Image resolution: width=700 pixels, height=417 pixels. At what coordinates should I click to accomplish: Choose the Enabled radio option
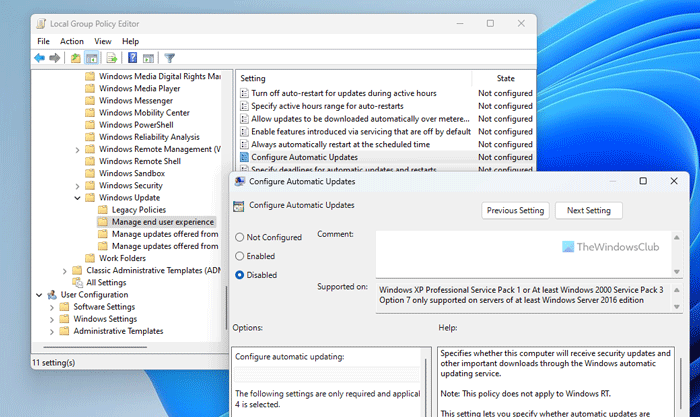239,255
